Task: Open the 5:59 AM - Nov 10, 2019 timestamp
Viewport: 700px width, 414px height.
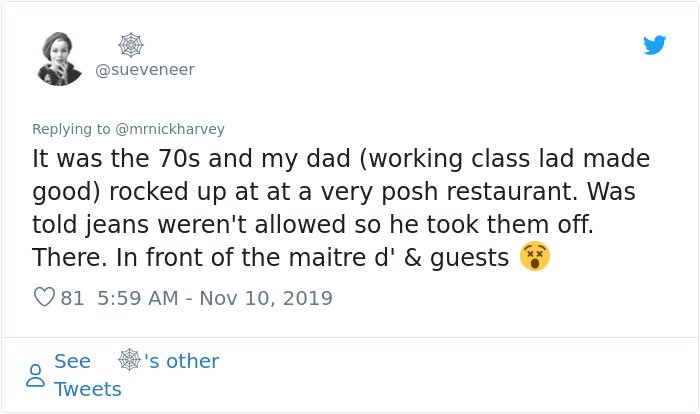Action: (x=215, y=298)
